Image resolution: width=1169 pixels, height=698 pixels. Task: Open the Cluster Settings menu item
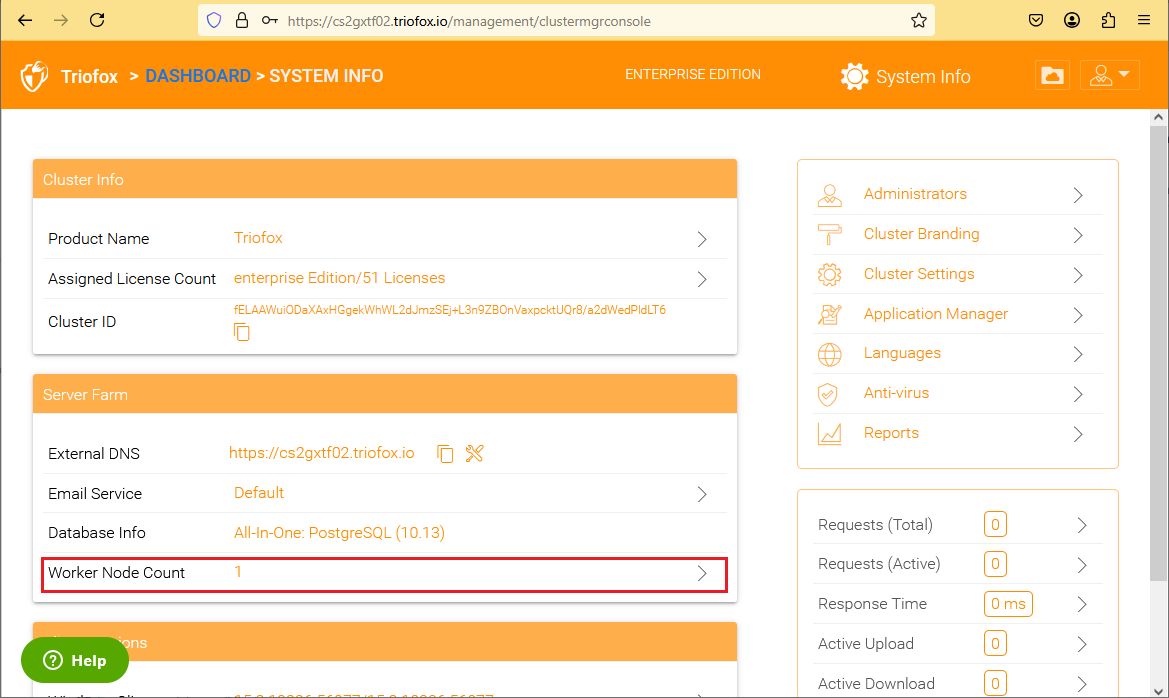pos(918,274)
